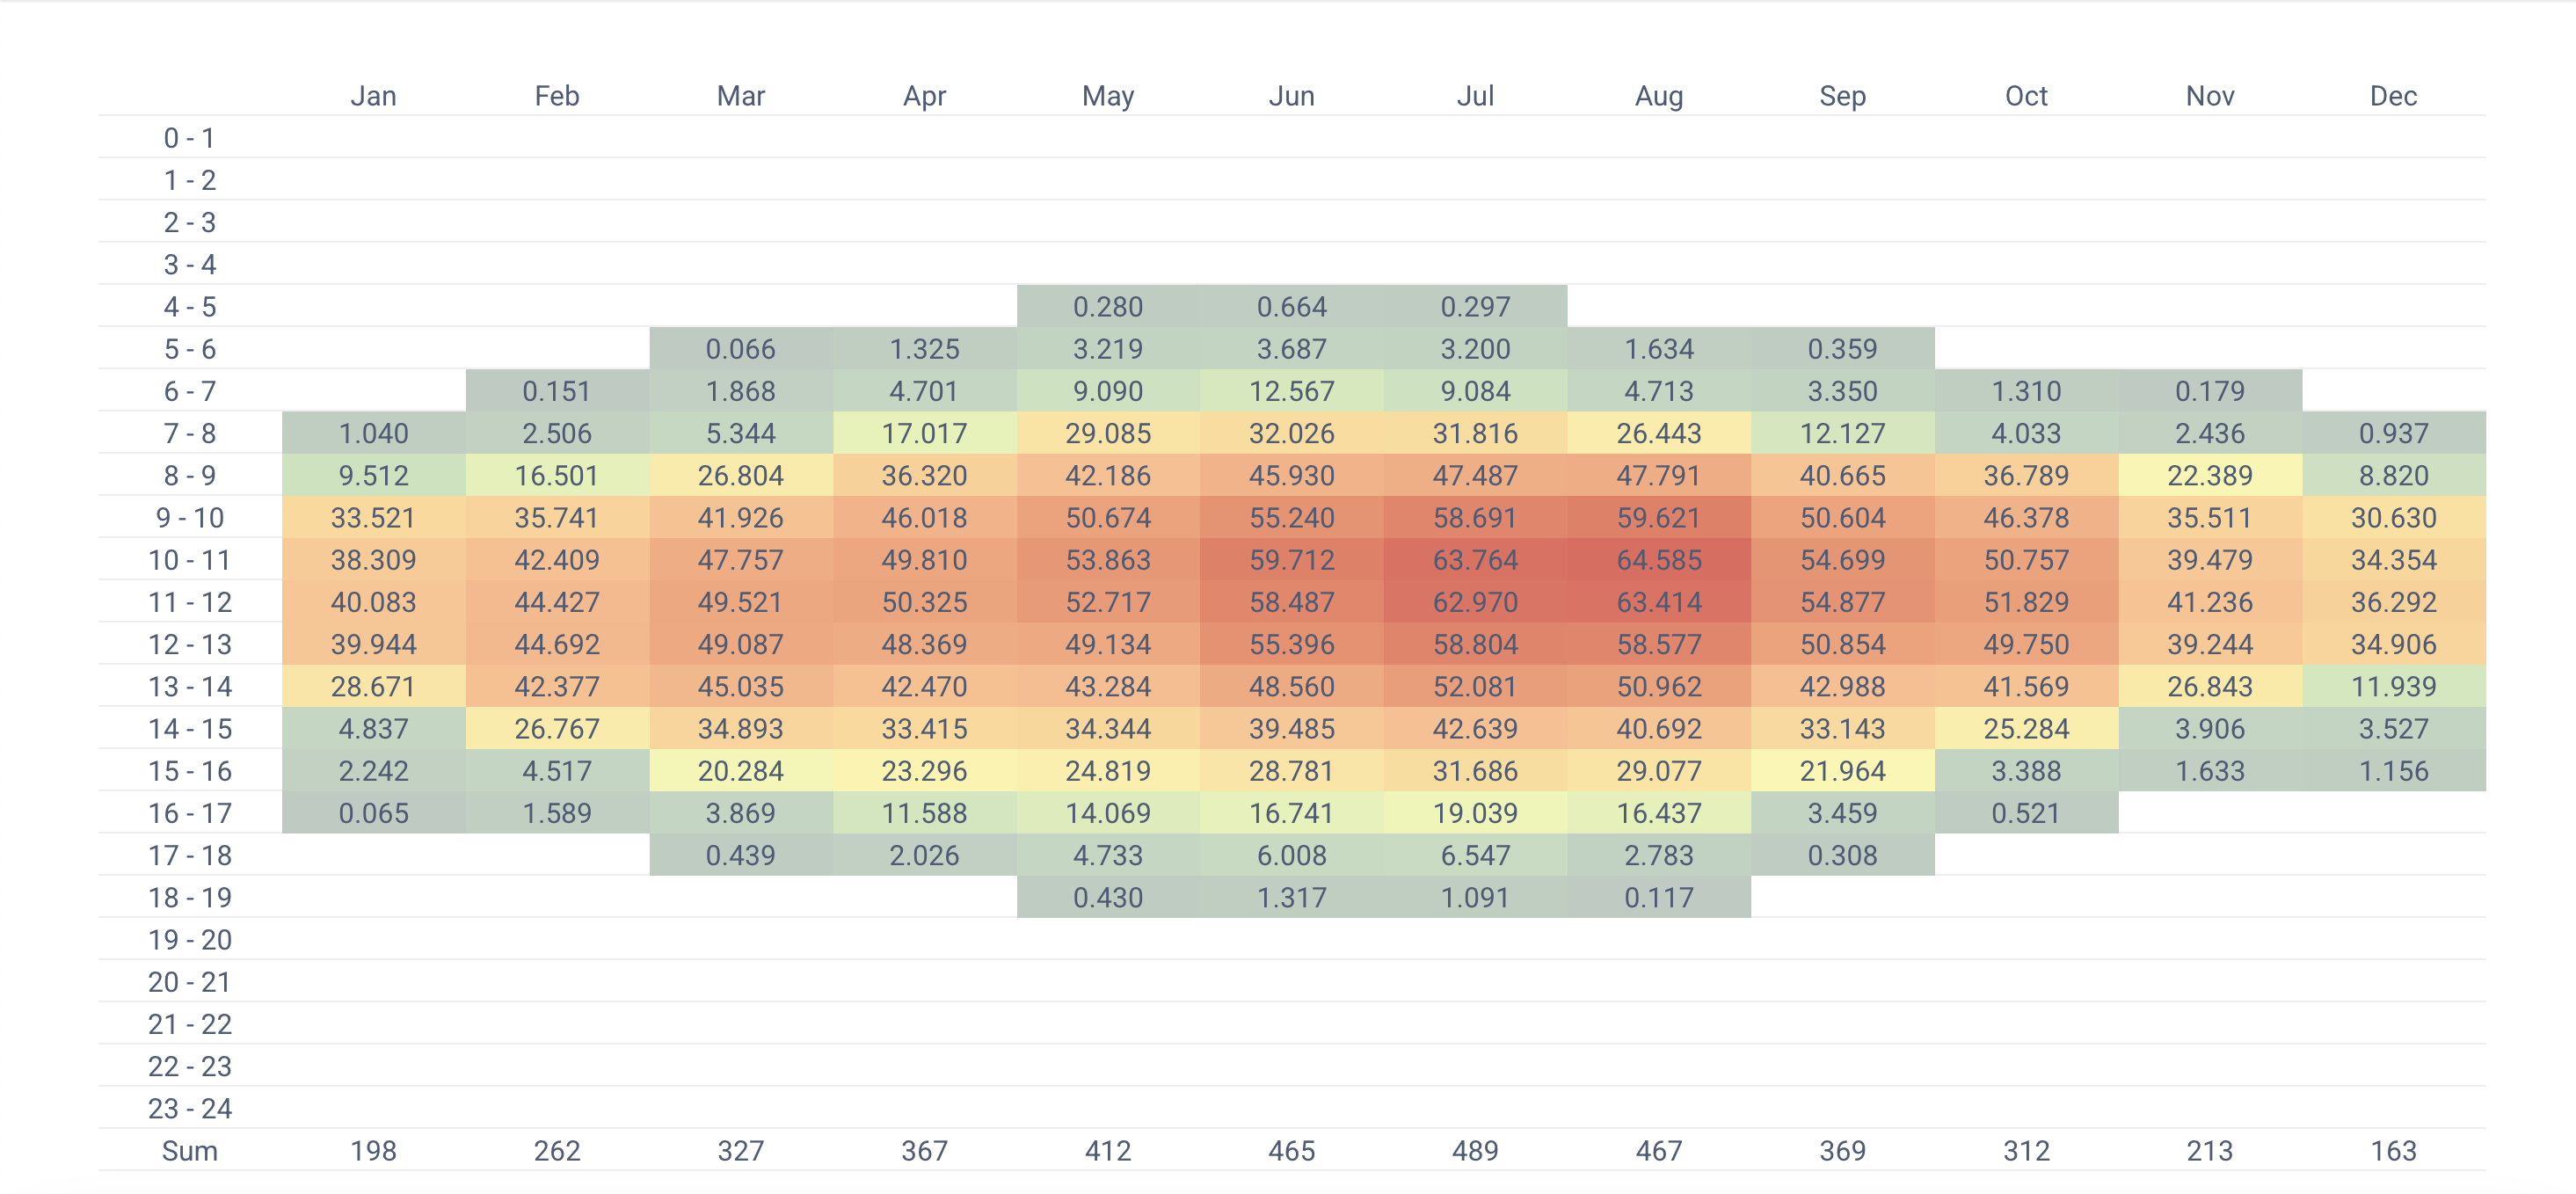Click cell value 1.040 in Jan
This screenshot has height=1194, width=2576.
pyautogui.click(x=373, y=433)
